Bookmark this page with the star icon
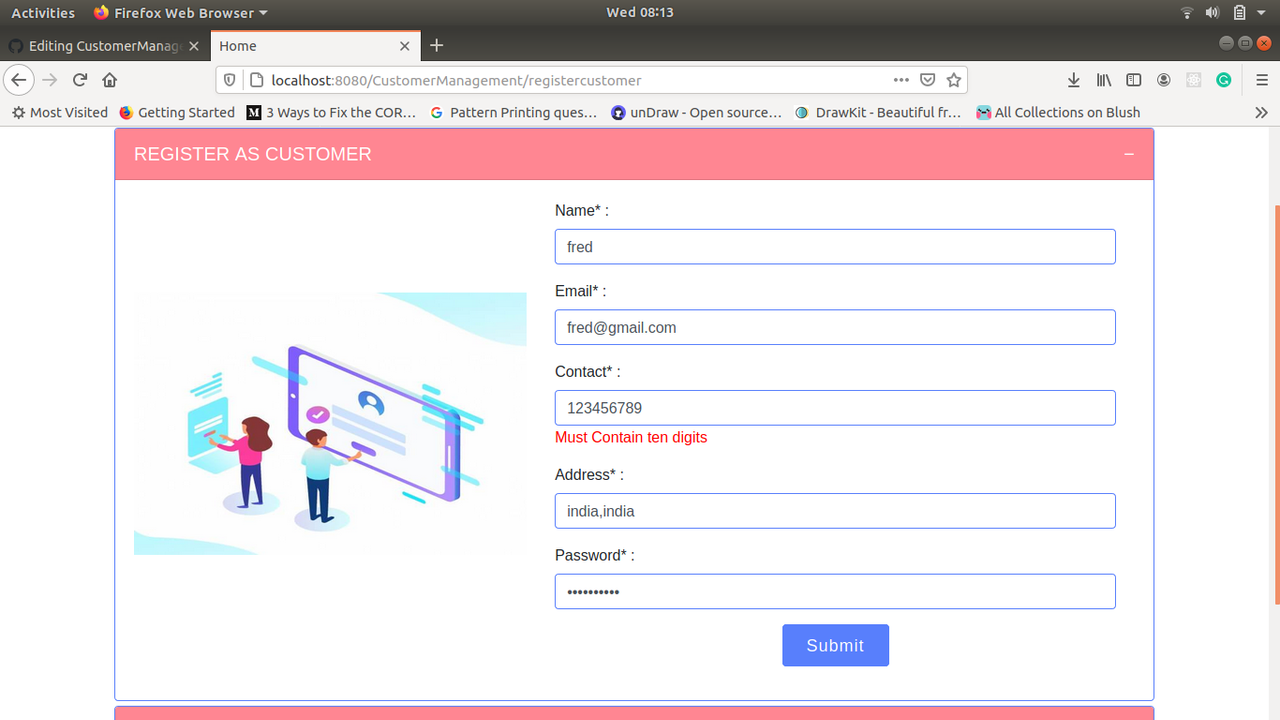This screenshot has height=720, width=1280. [953, 80]
